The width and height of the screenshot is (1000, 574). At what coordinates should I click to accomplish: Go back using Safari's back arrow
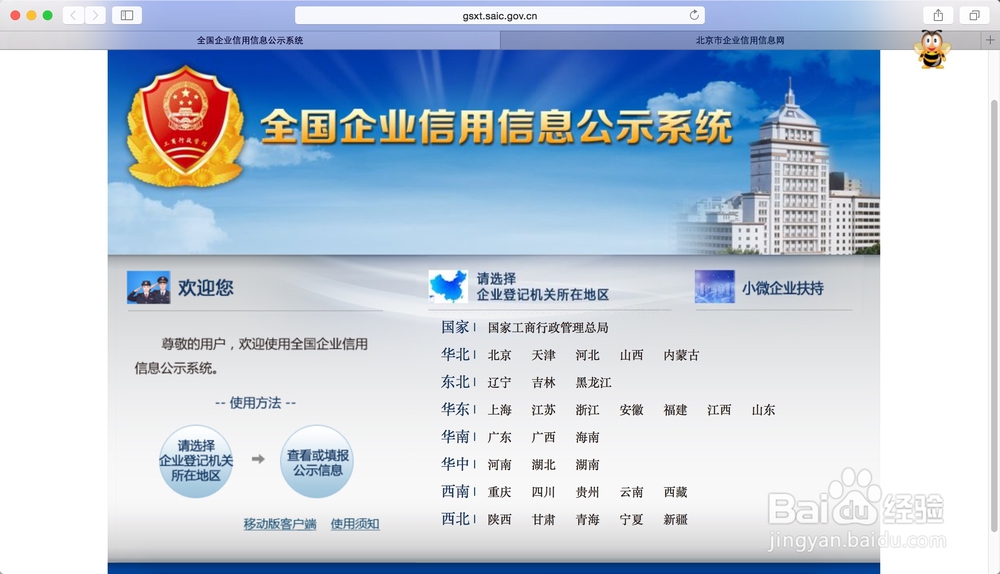(73, 15)
